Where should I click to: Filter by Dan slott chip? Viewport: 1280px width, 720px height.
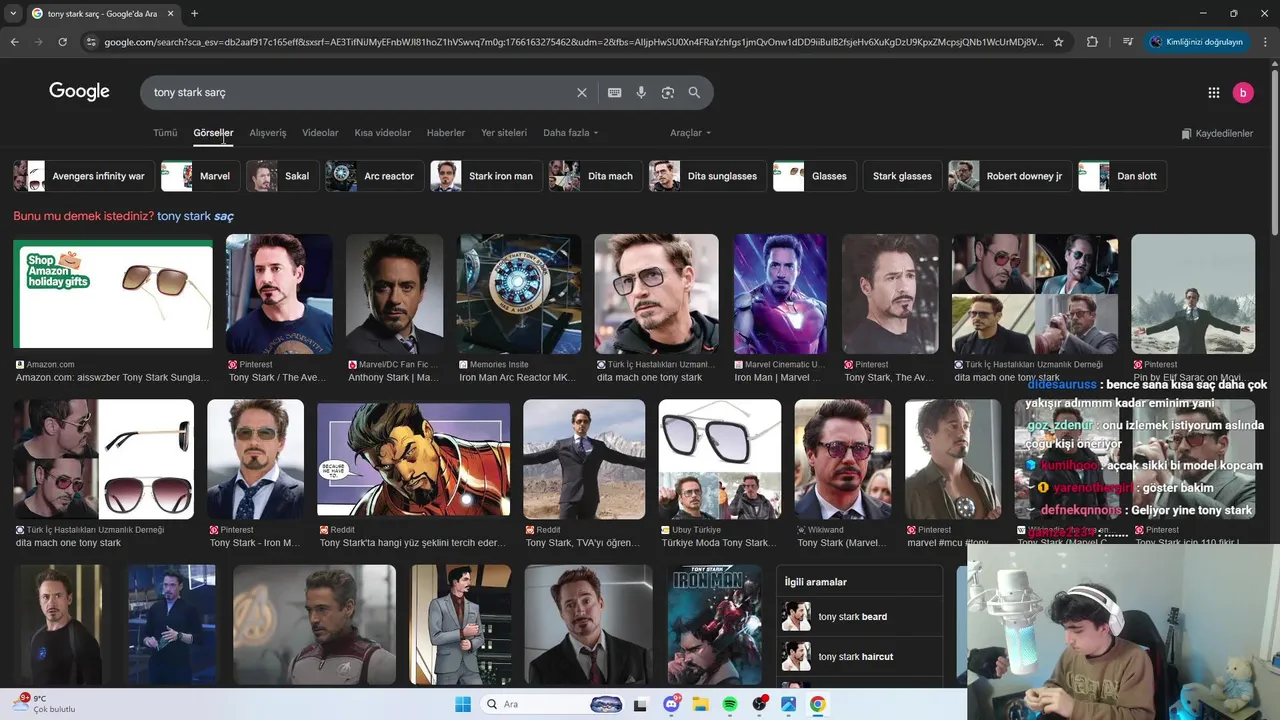tap(1123, 176)
